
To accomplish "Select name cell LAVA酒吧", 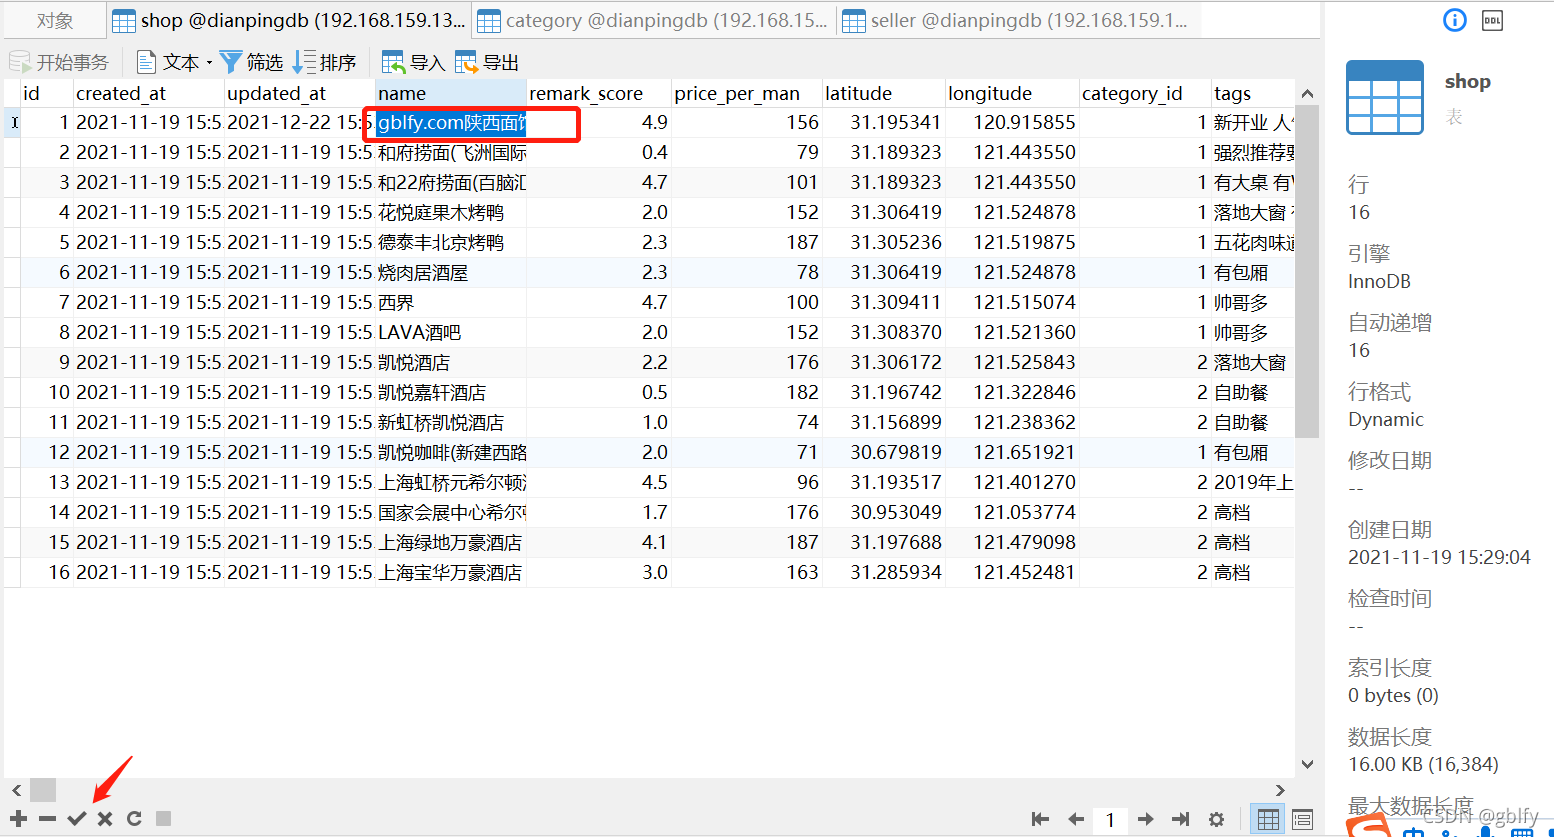I will [451, 333].
